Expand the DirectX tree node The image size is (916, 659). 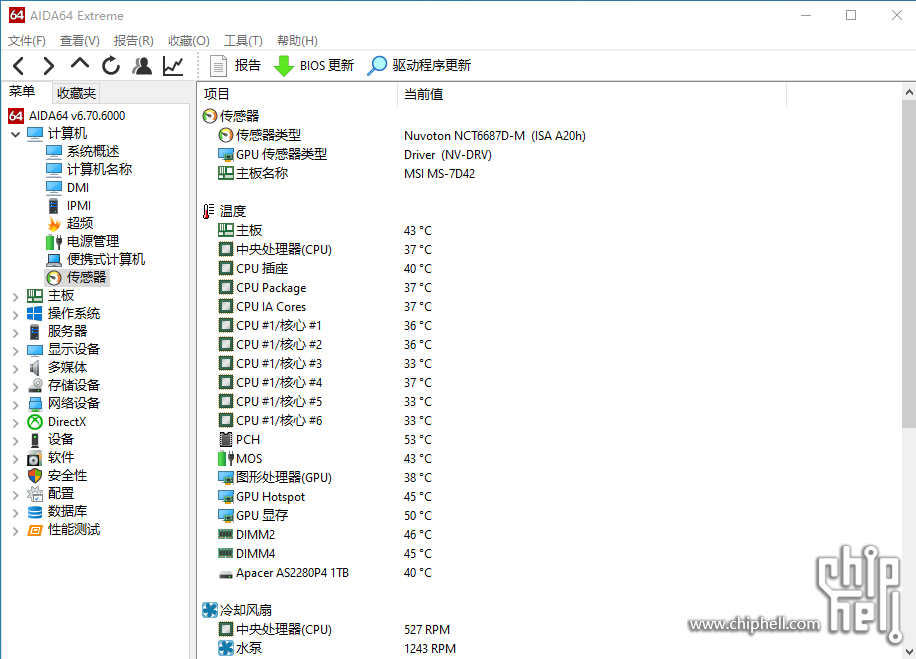click(x=16, y=423)
